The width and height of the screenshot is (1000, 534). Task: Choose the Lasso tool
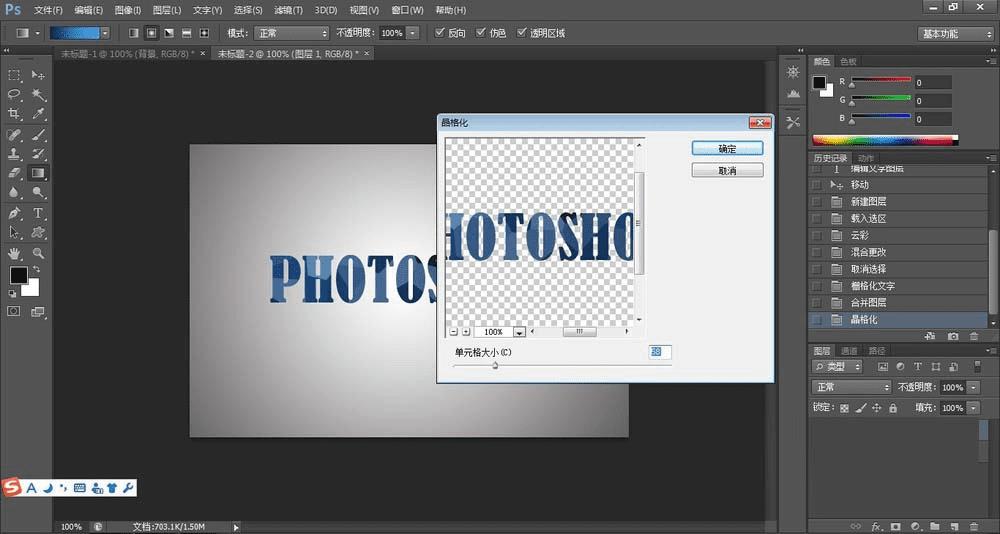pos(15,95)
